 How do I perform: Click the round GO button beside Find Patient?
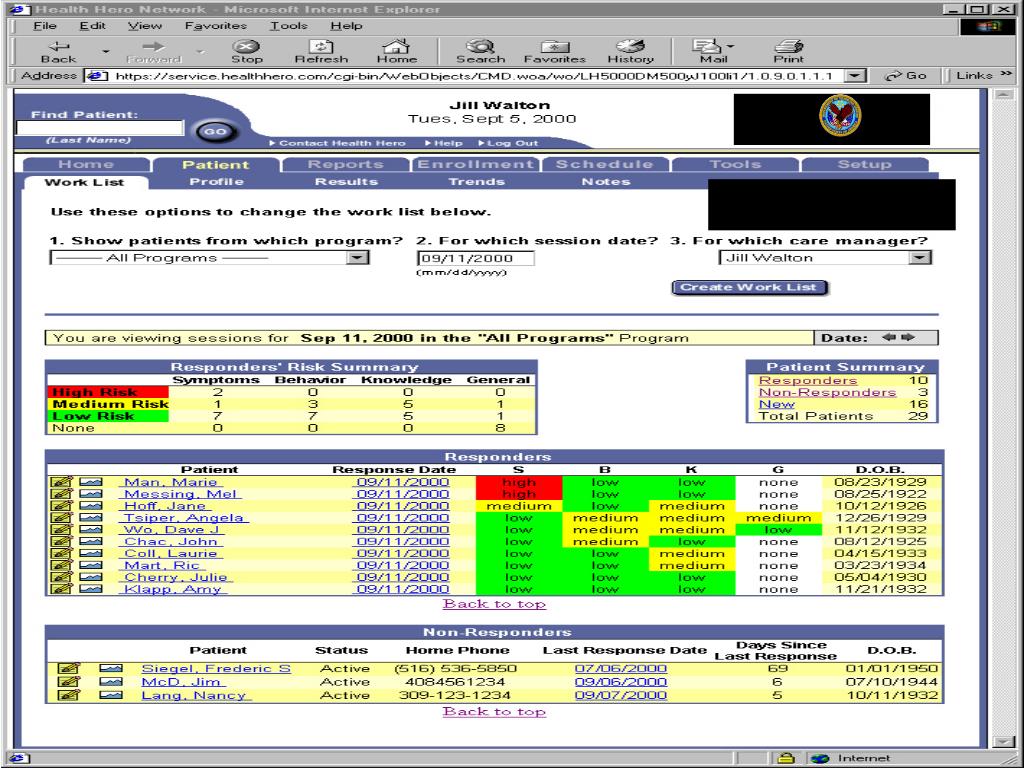(215, 131)
